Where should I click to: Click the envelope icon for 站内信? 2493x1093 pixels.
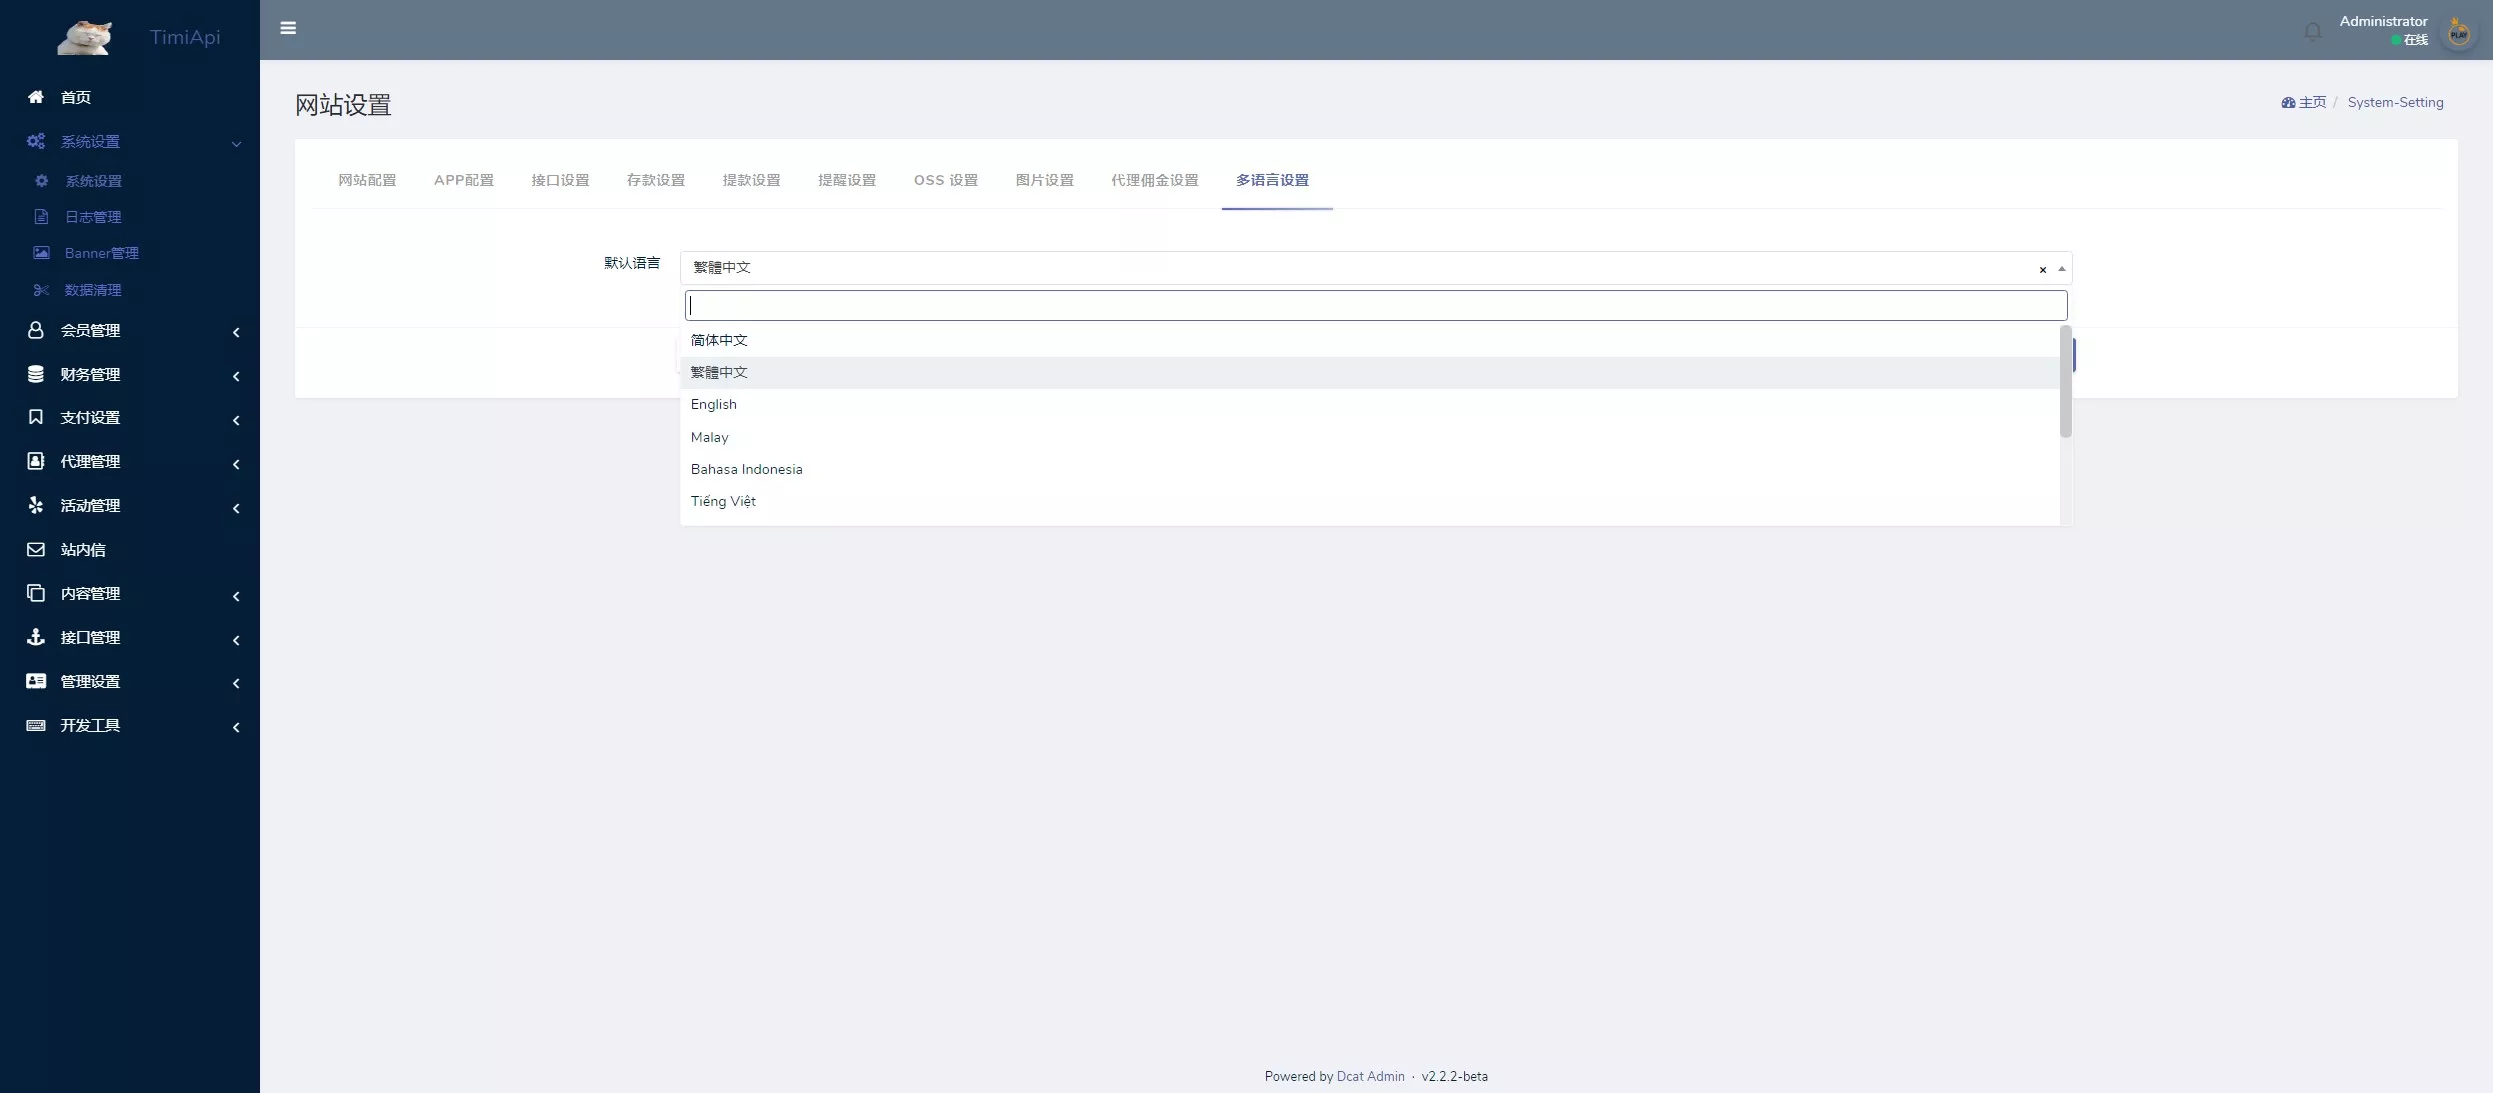pos(36,550)
